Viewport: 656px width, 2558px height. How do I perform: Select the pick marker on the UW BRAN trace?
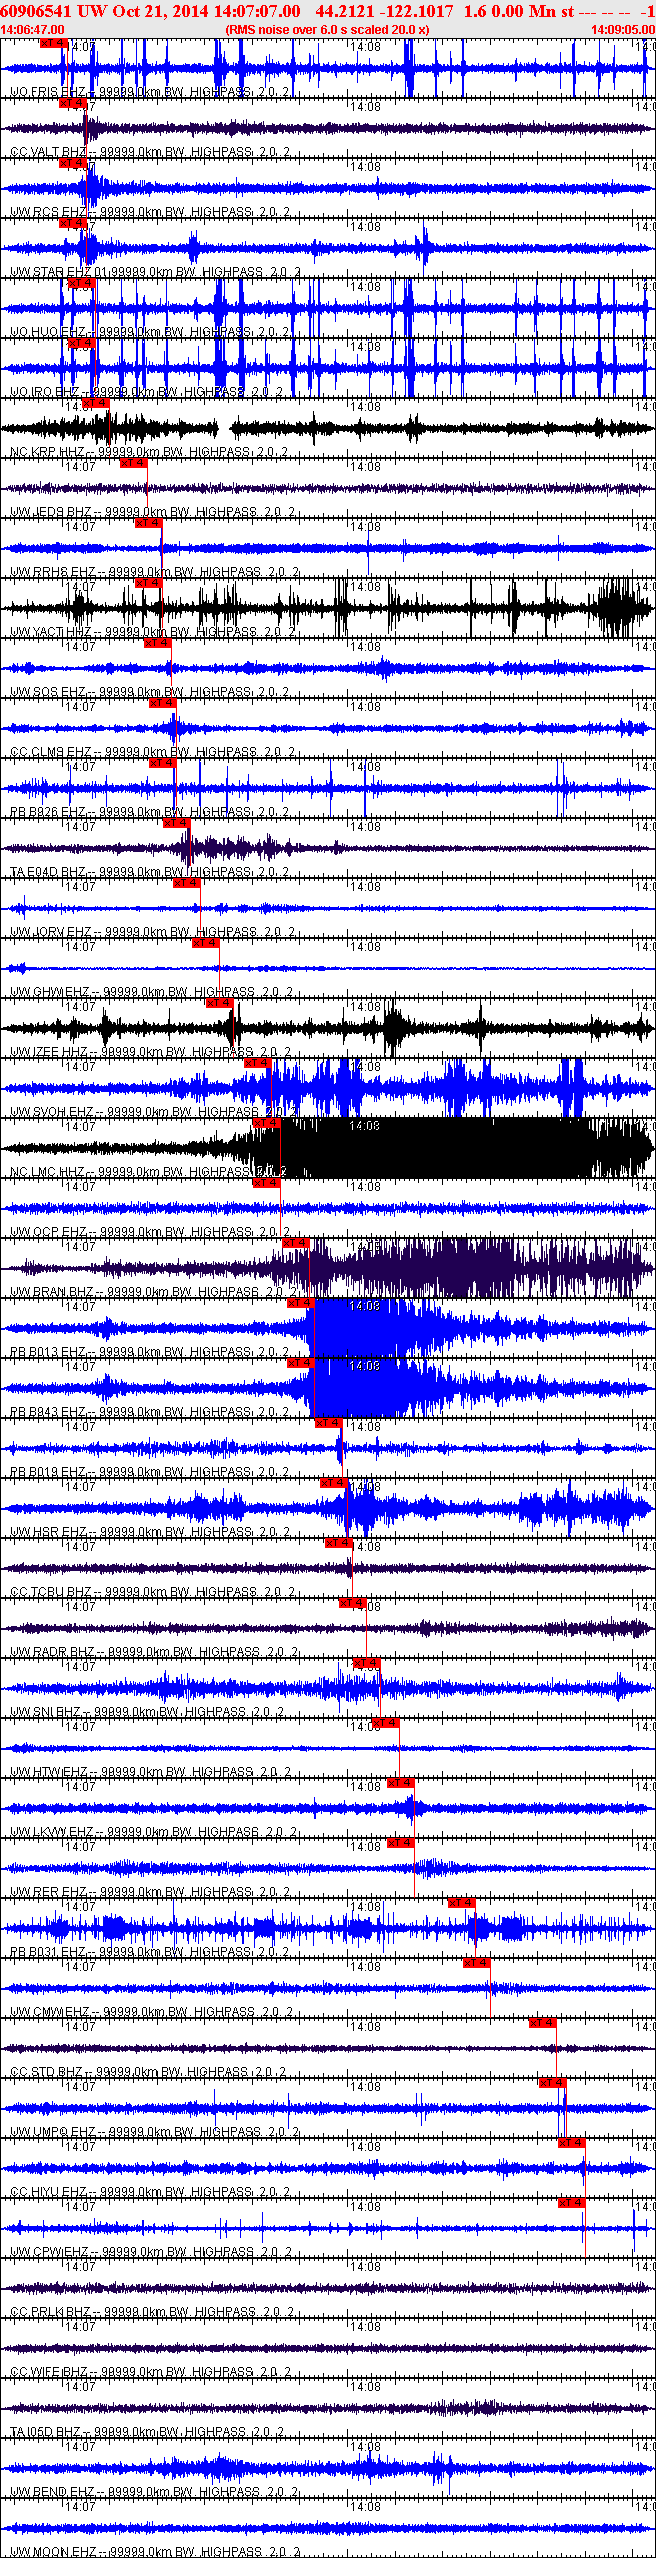tap(296, 1243)
